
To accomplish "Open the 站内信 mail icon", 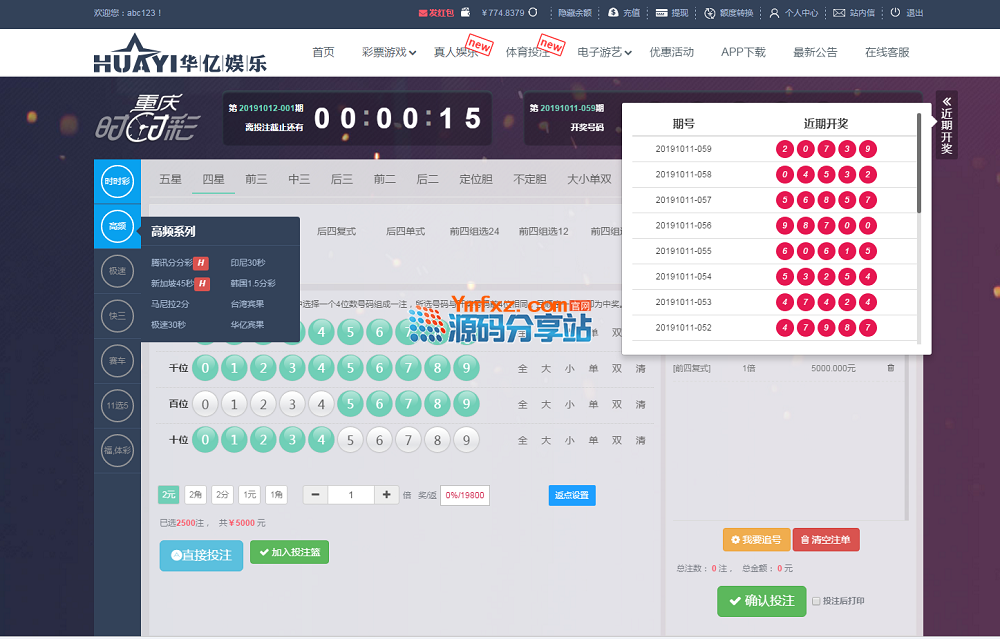I will point(839,13).
